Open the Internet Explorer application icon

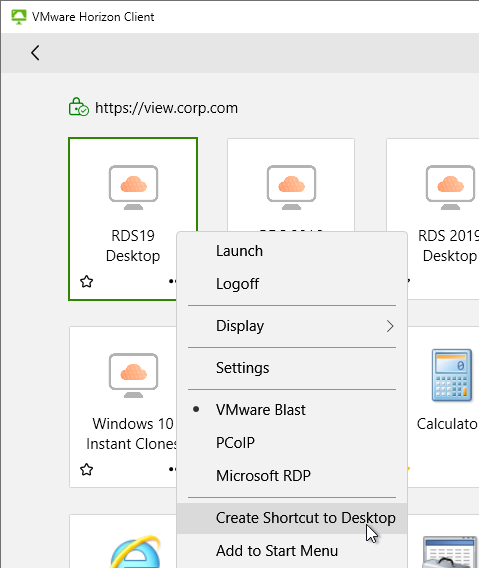136,552
